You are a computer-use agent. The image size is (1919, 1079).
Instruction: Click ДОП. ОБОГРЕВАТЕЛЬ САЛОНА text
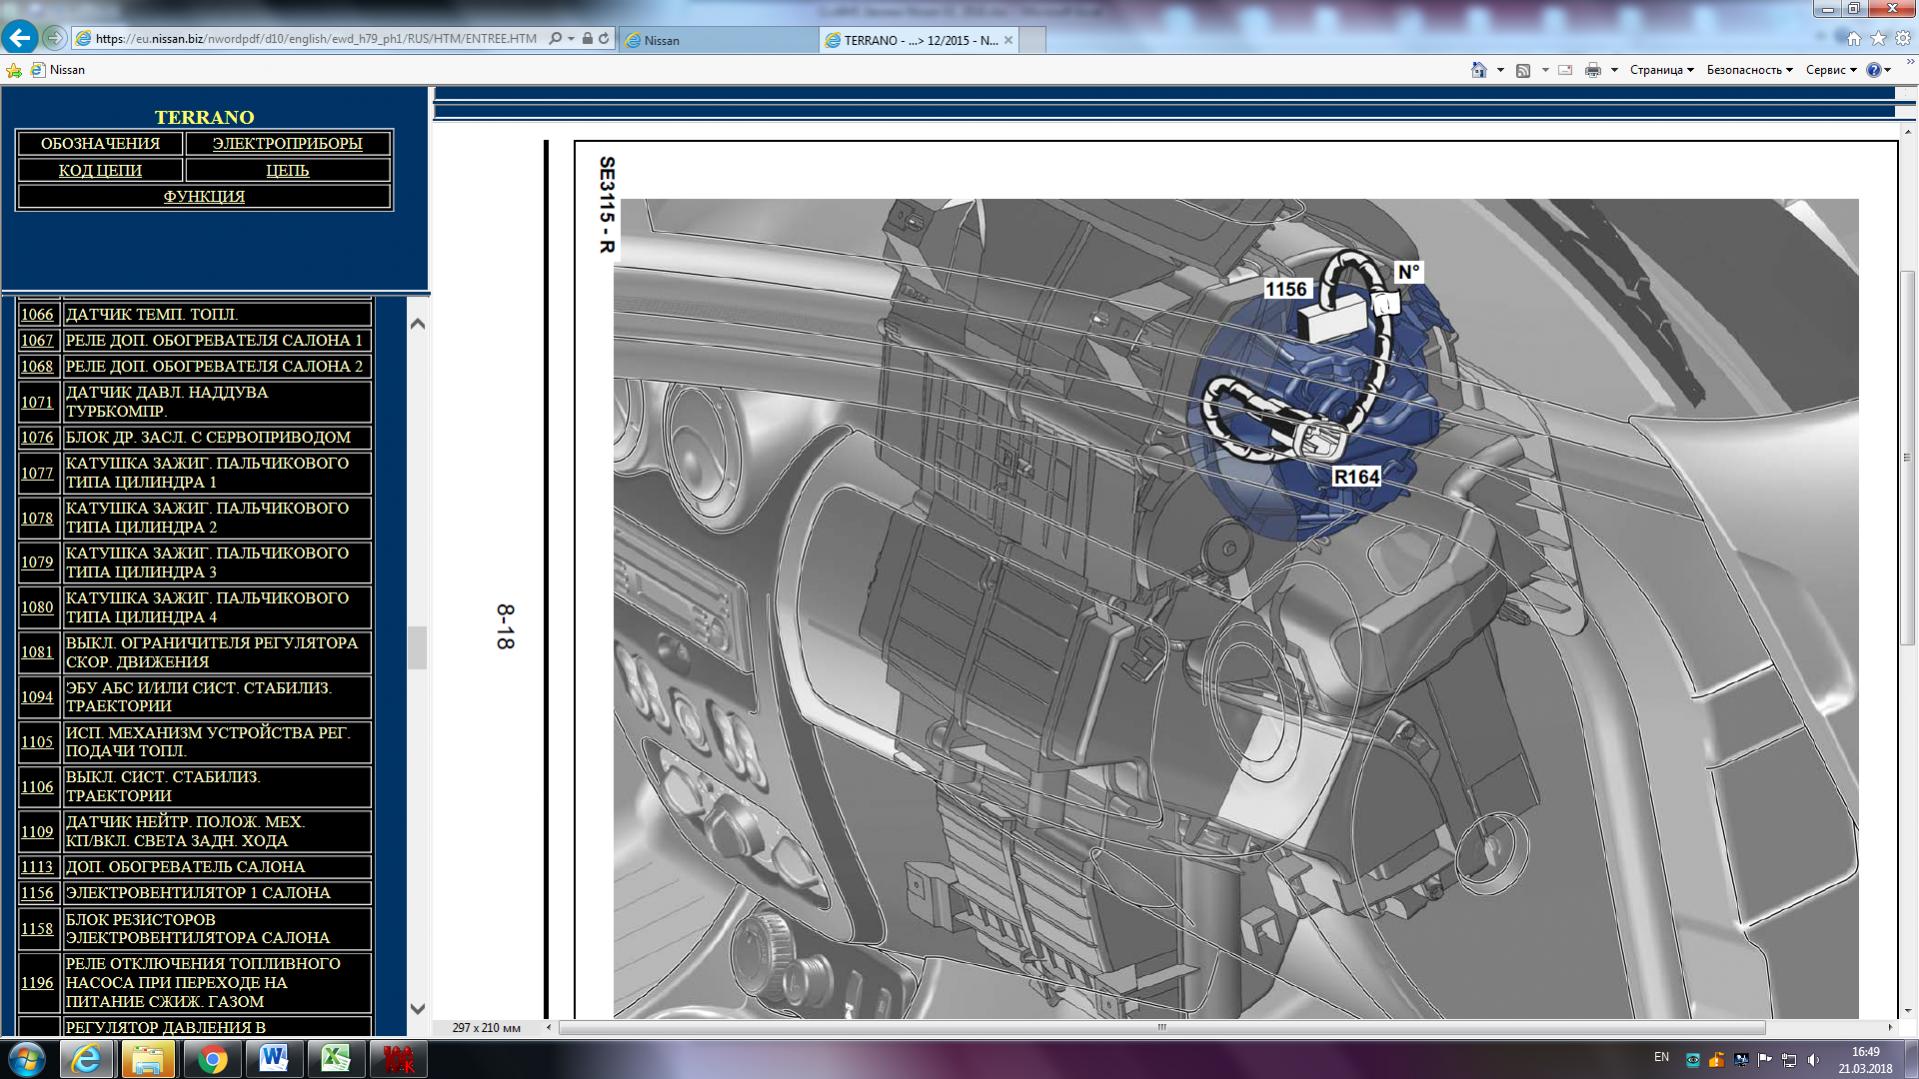pos(185,866)
